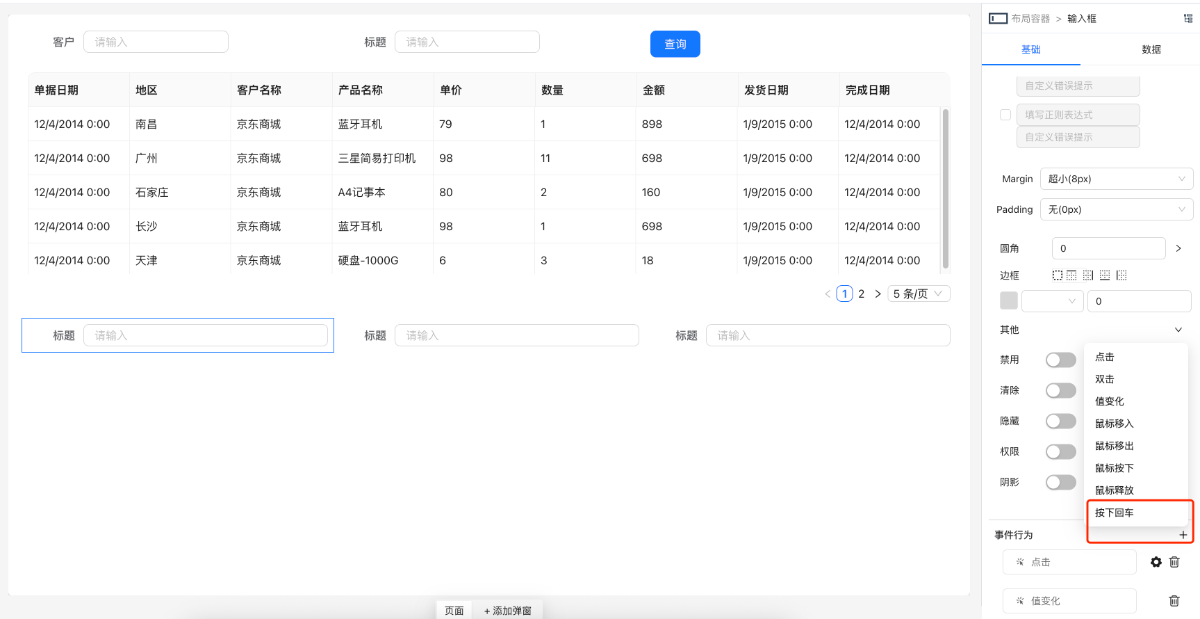1200x619 pixels.
Task: Select the full border style icon
Action: tap(1057, 275)
